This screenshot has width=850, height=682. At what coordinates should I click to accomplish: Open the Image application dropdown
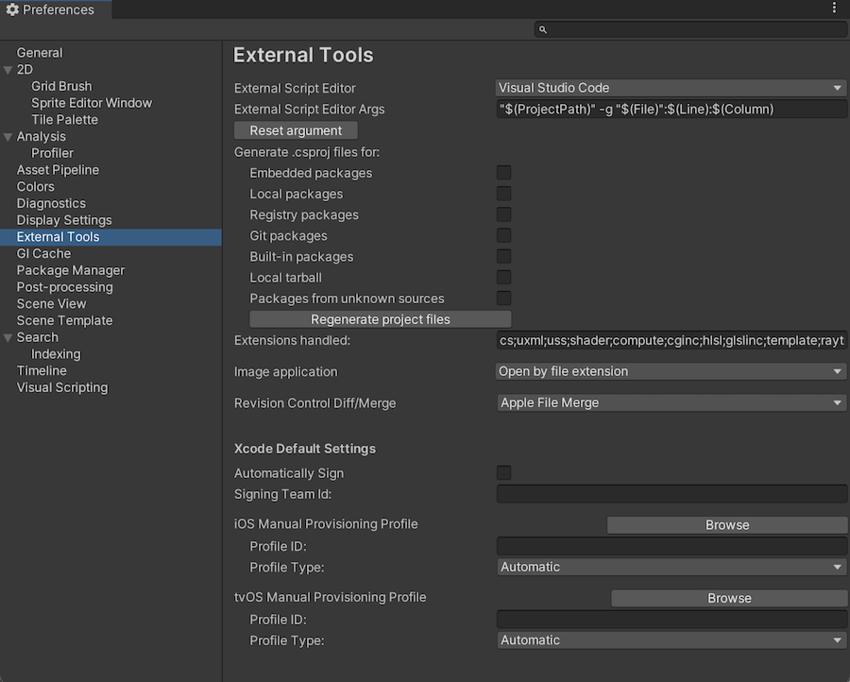click(x=670, y=370)
